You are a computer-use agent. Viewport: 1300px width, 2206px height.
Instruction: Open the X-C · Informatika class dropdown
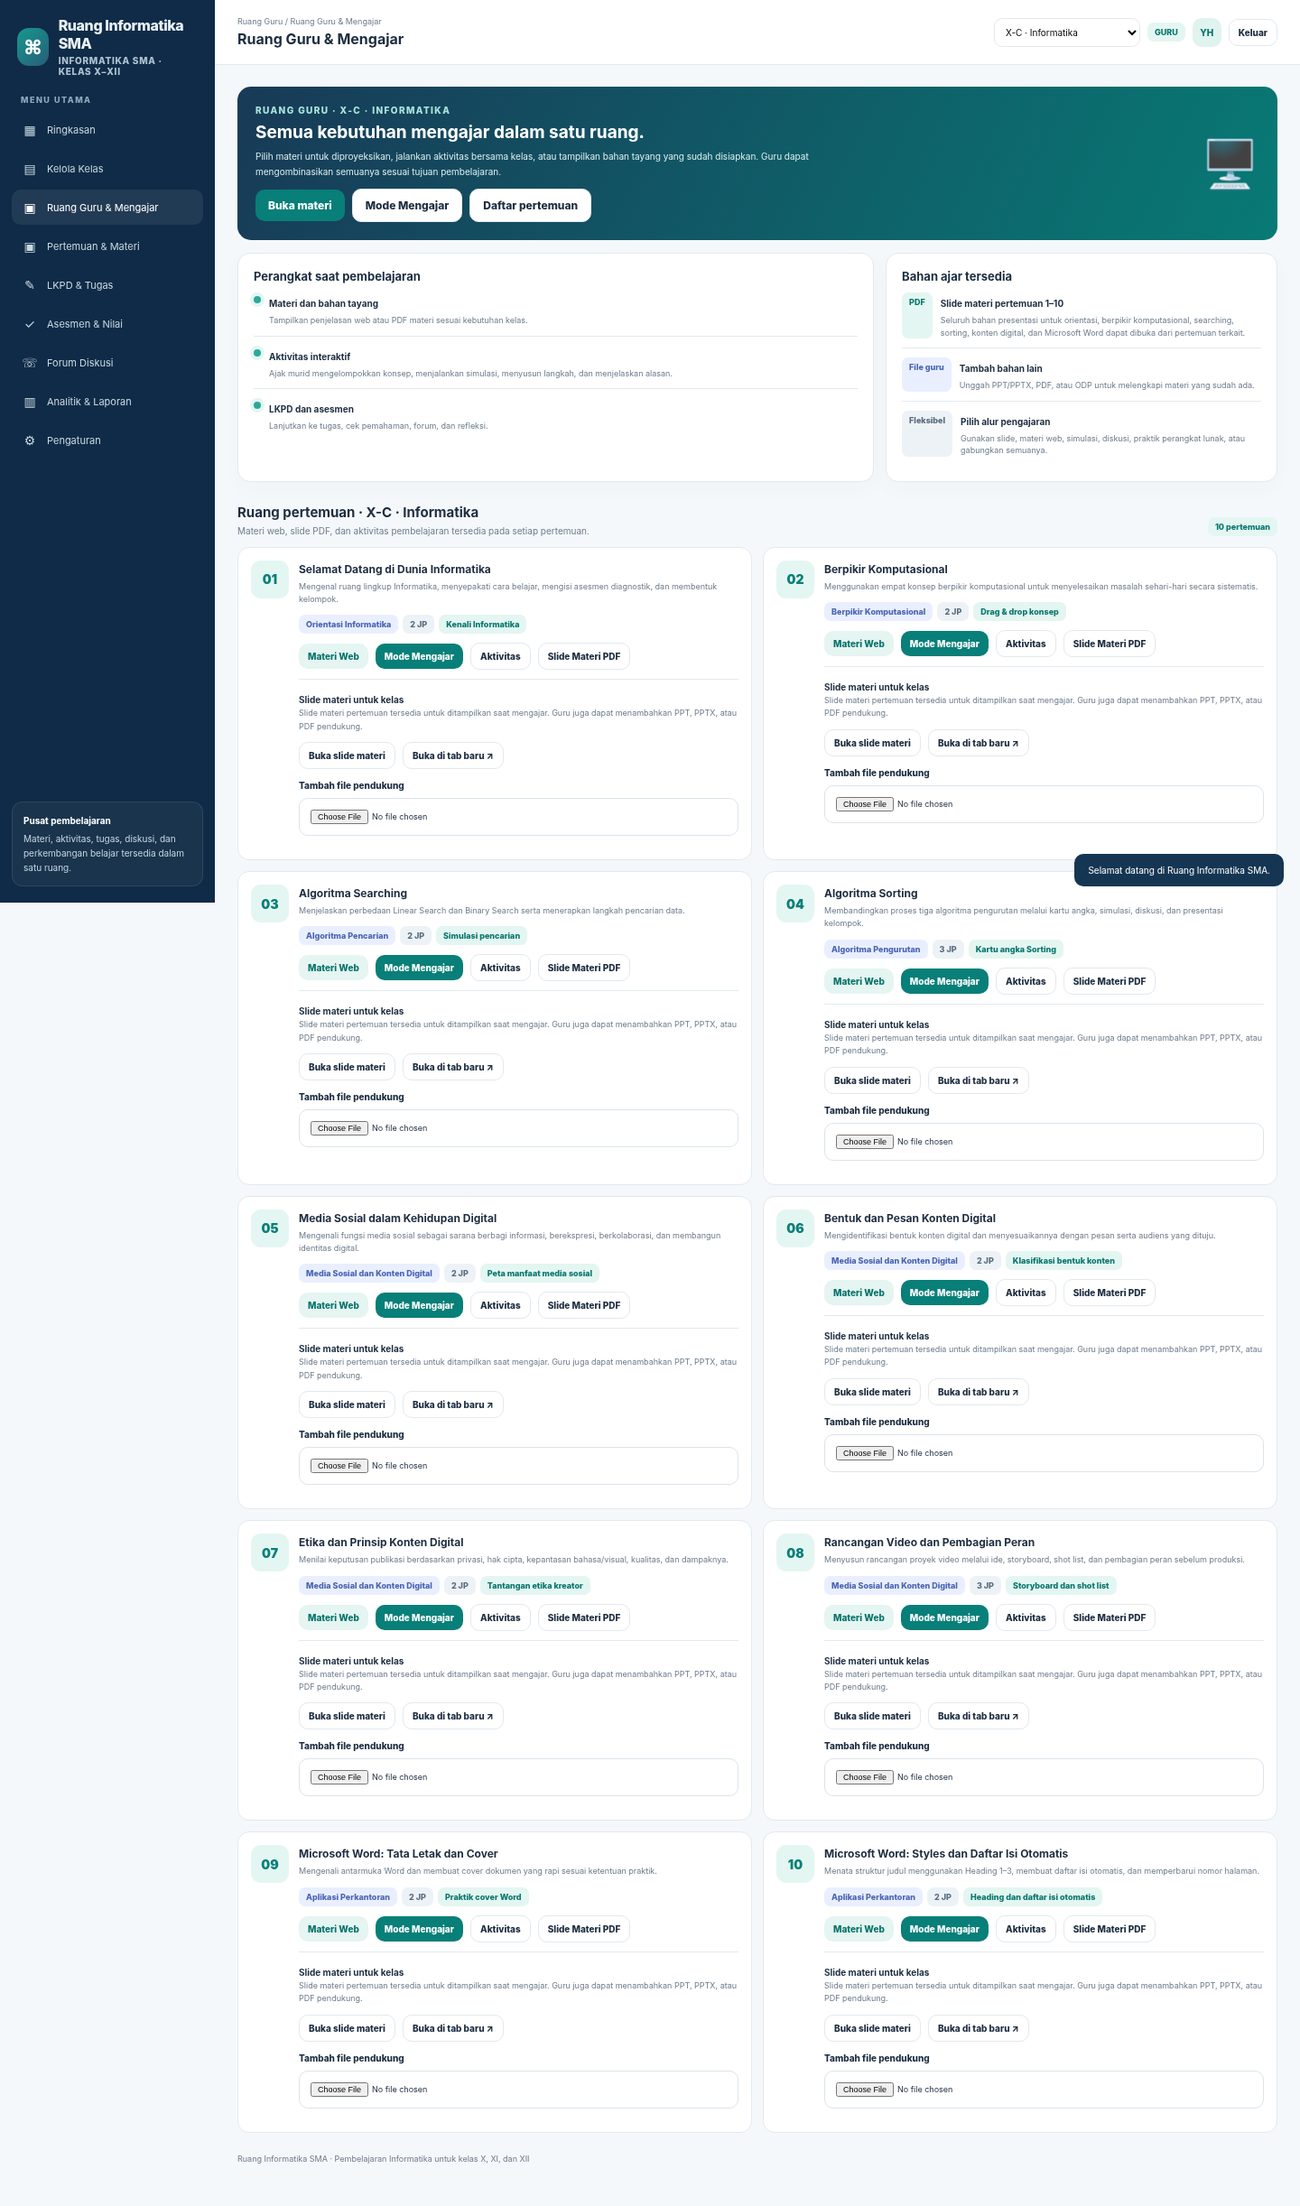click(x=1066, y=33)
